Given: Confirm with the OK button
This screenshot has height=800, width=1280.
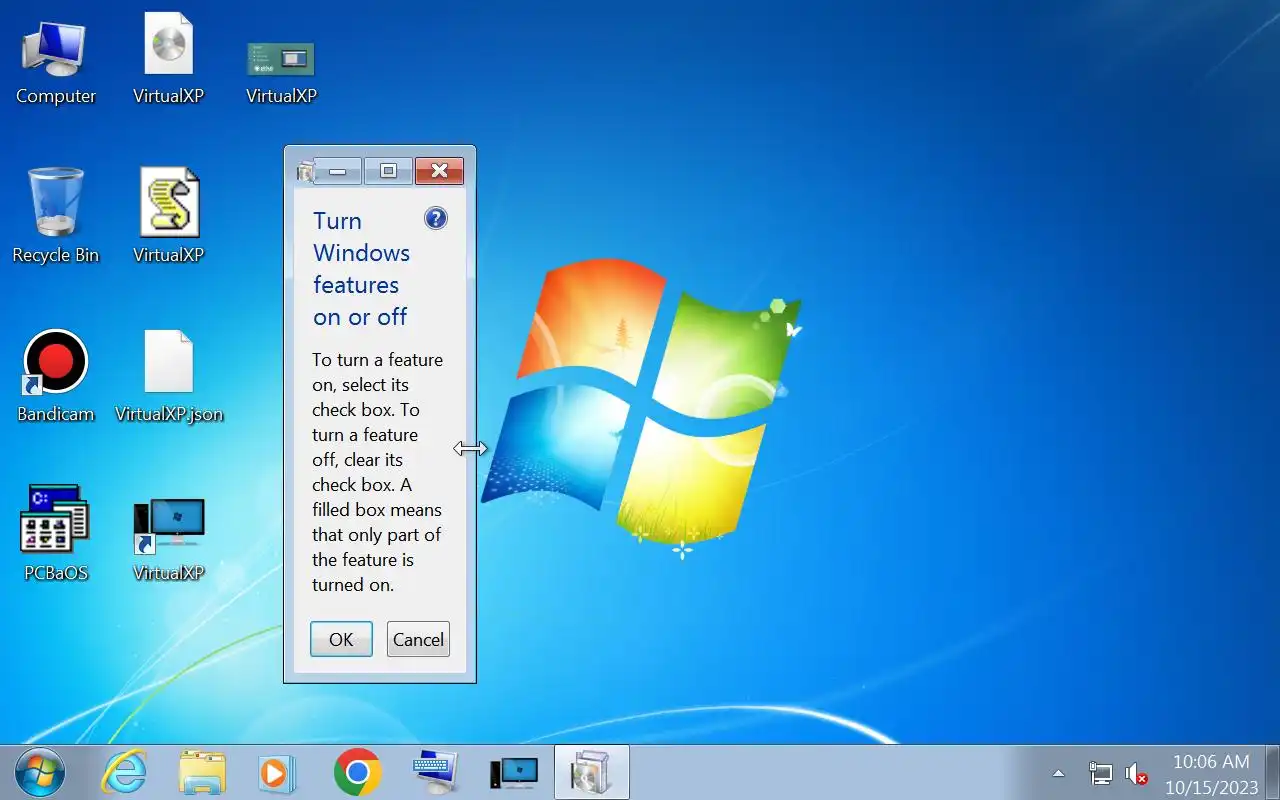Looking at the screenshot, I should 341,639.
